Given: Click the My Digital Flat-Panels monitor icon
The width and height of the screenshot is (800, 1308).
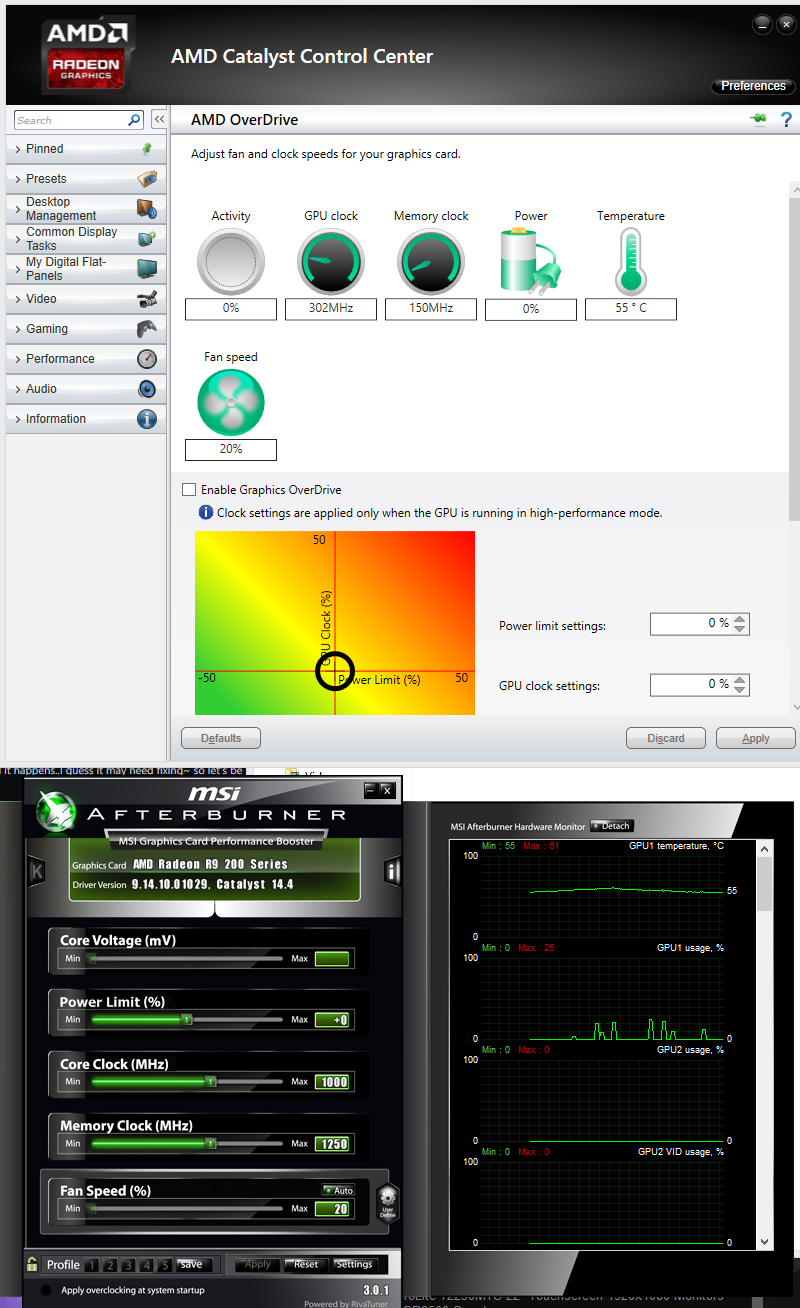Looking at the screenshot, I should [x=147, y=269].
